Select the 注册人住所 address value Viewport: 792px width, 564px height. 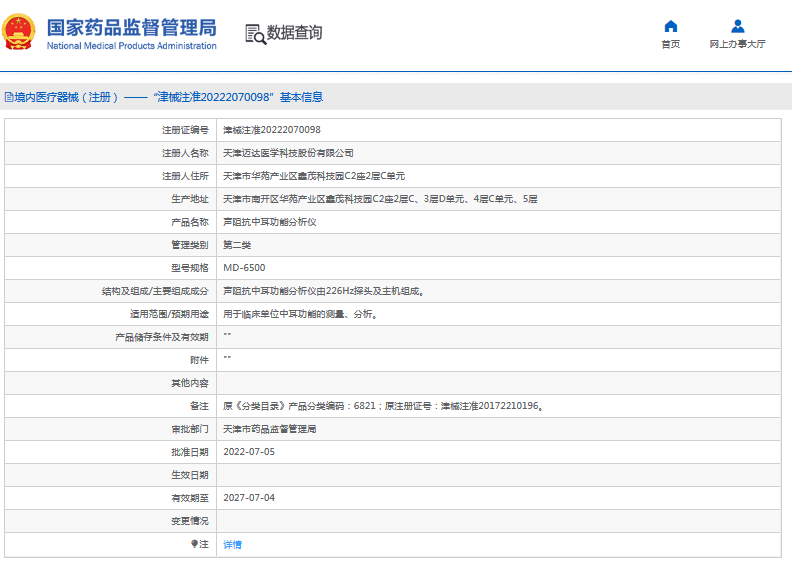click(314, 176)
